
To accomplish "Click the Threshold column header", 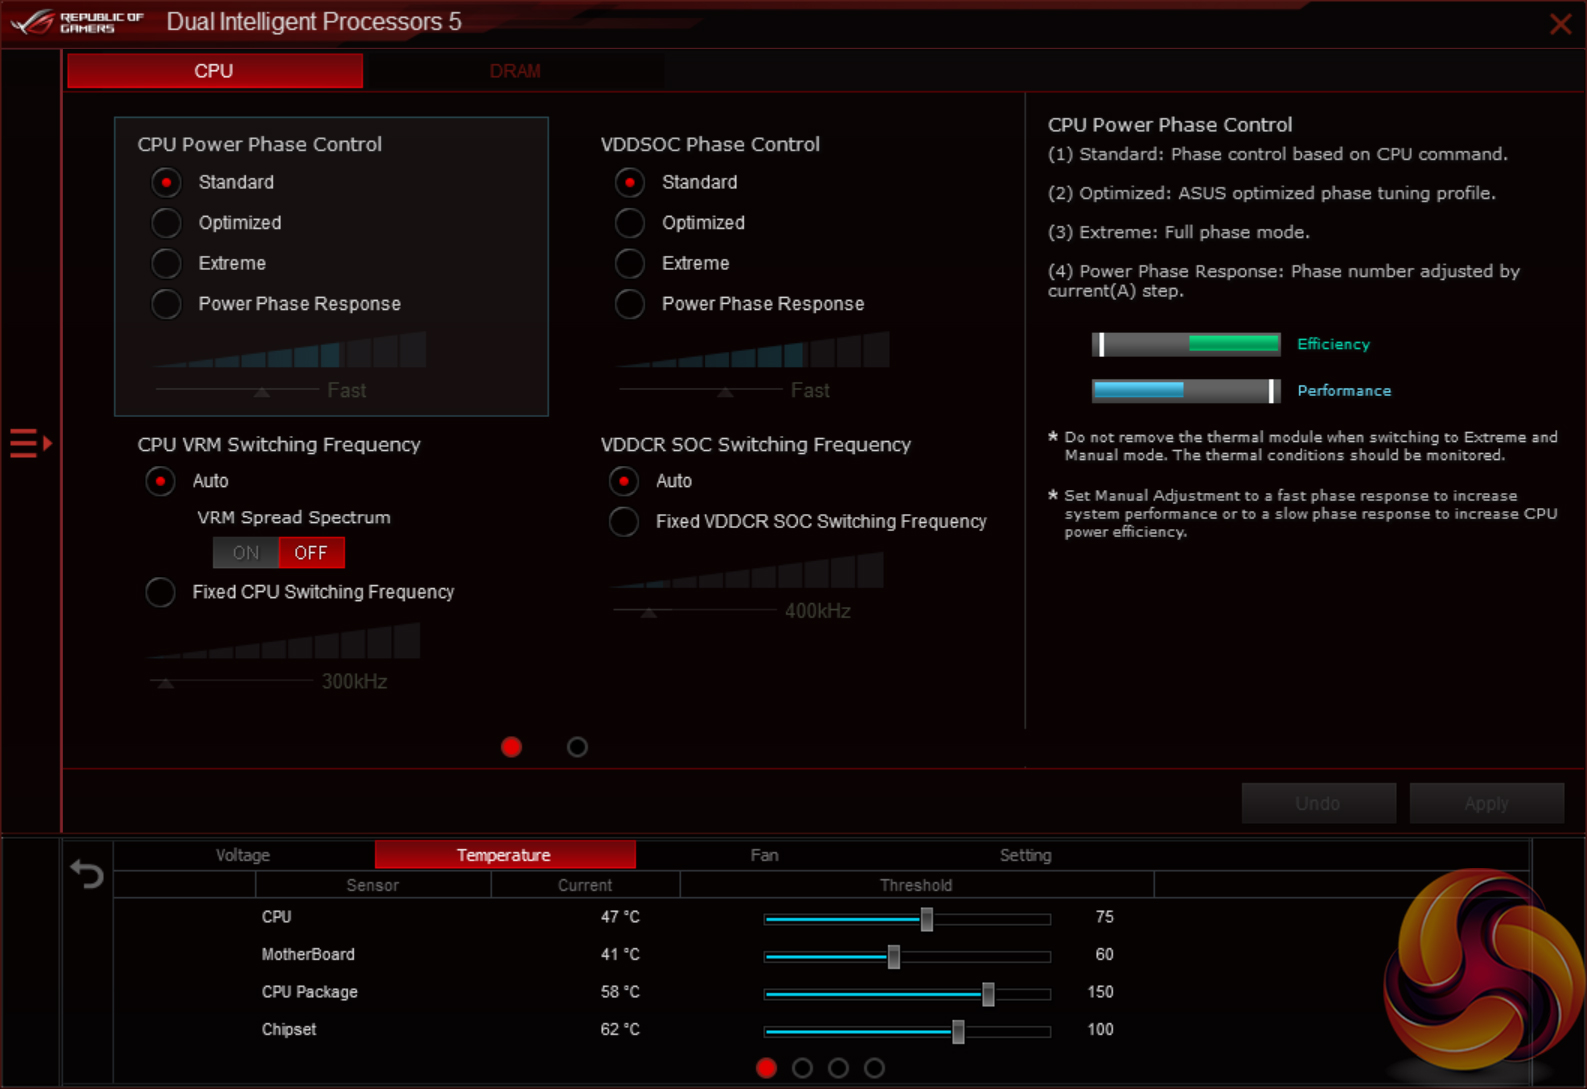I will (916, 885).
